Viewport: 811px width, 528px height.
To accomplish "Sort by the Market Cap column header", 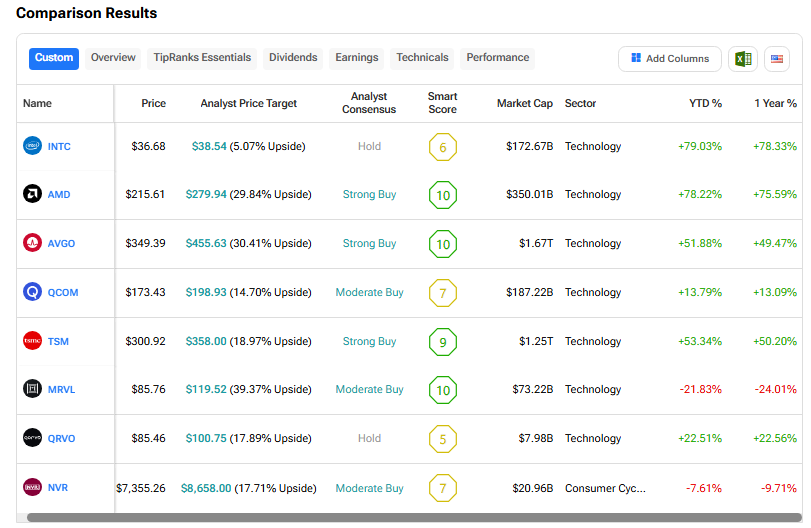I will pos(524,103).
